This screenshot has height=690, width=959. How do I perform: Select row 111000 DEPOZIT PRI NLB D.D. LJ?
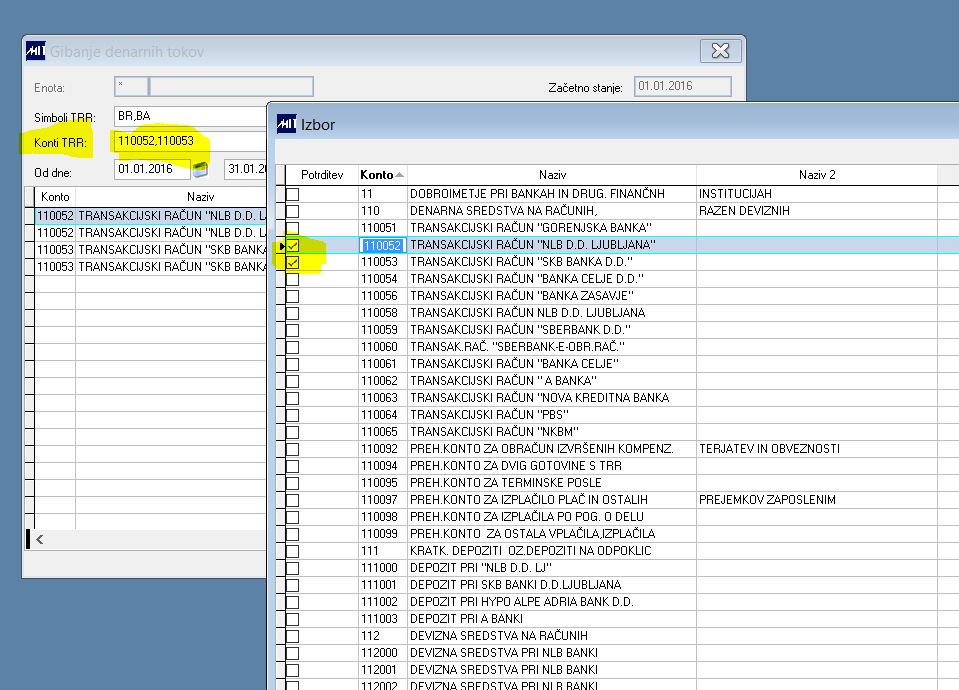(x=612, y=568)
